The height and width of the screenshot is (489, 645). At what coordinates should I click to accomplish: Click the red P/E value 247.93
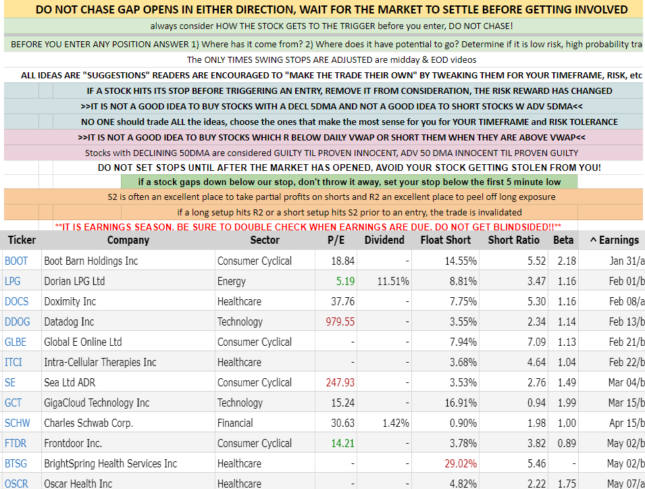point(340,382)
